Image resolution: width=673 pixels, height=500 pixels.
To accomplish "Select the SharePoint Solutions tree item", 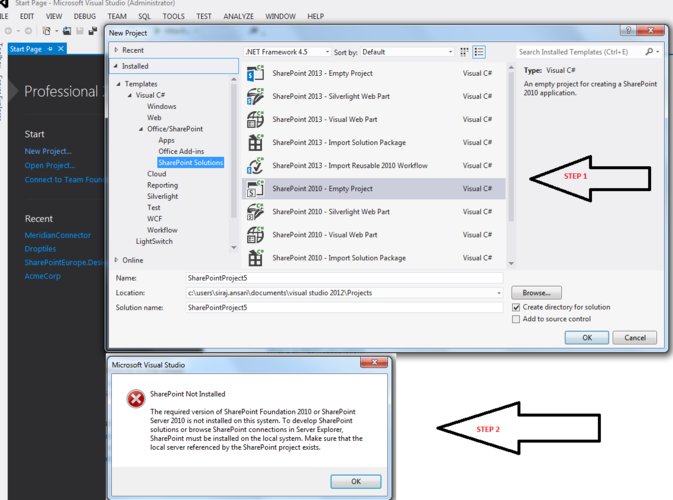I will (x=191, y=163).
